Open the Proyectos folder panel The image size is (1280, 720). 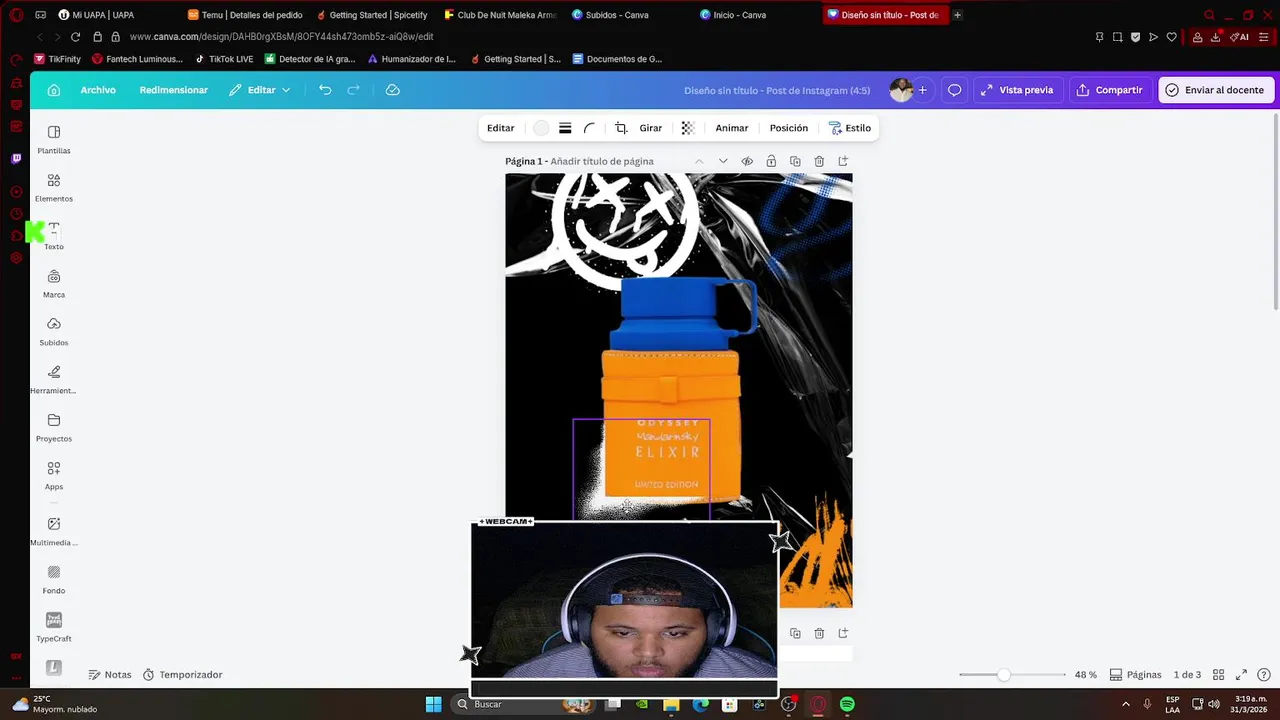point(54,427)
